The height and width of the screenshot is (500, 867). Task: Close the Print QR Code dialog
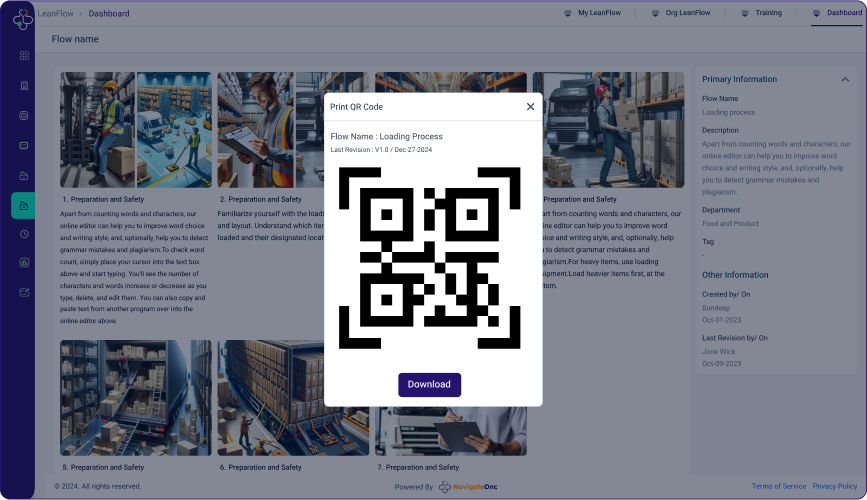point(530,107)
